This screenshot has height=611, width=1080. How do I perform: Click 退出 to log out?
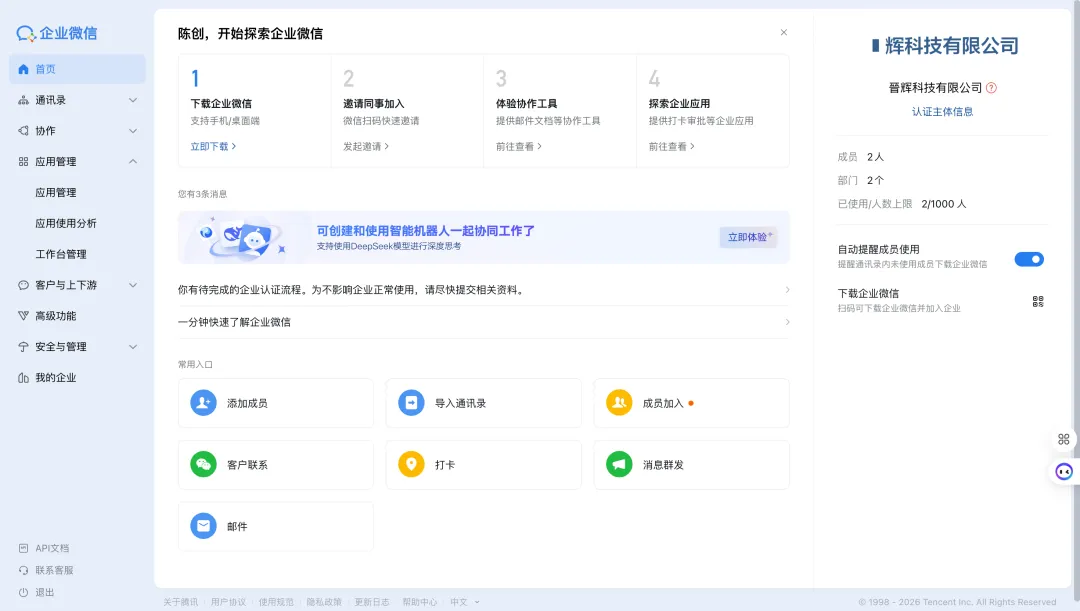tap(45, 592)
